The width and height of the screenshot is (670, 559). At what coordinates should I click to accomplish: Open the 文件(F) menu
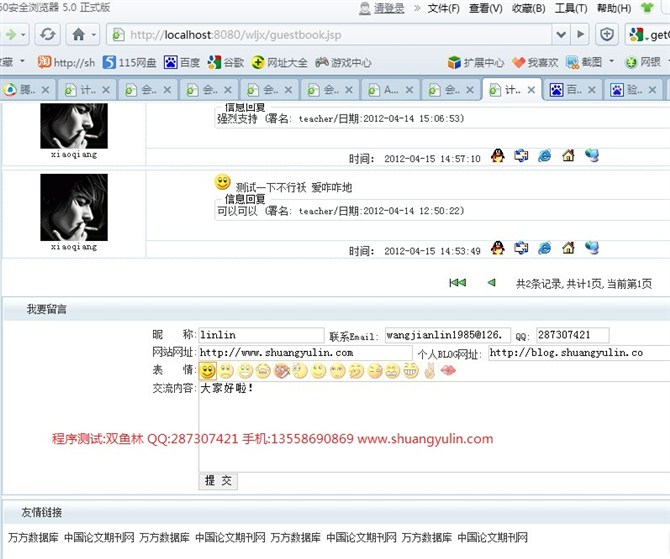click(x=444, y=8)
